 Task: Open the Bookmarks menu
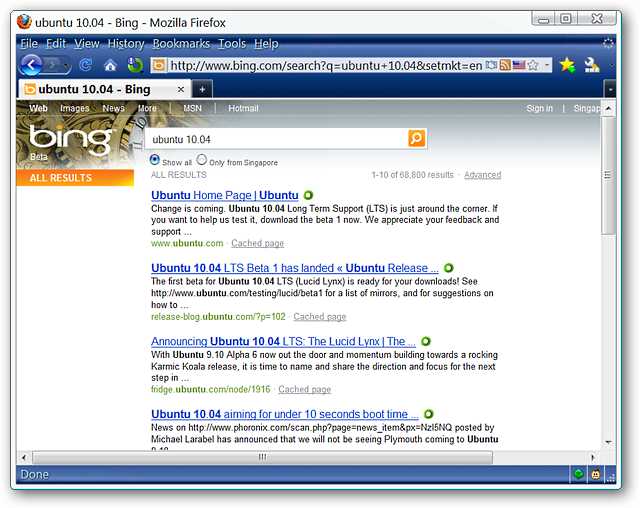tap(181, 44)
